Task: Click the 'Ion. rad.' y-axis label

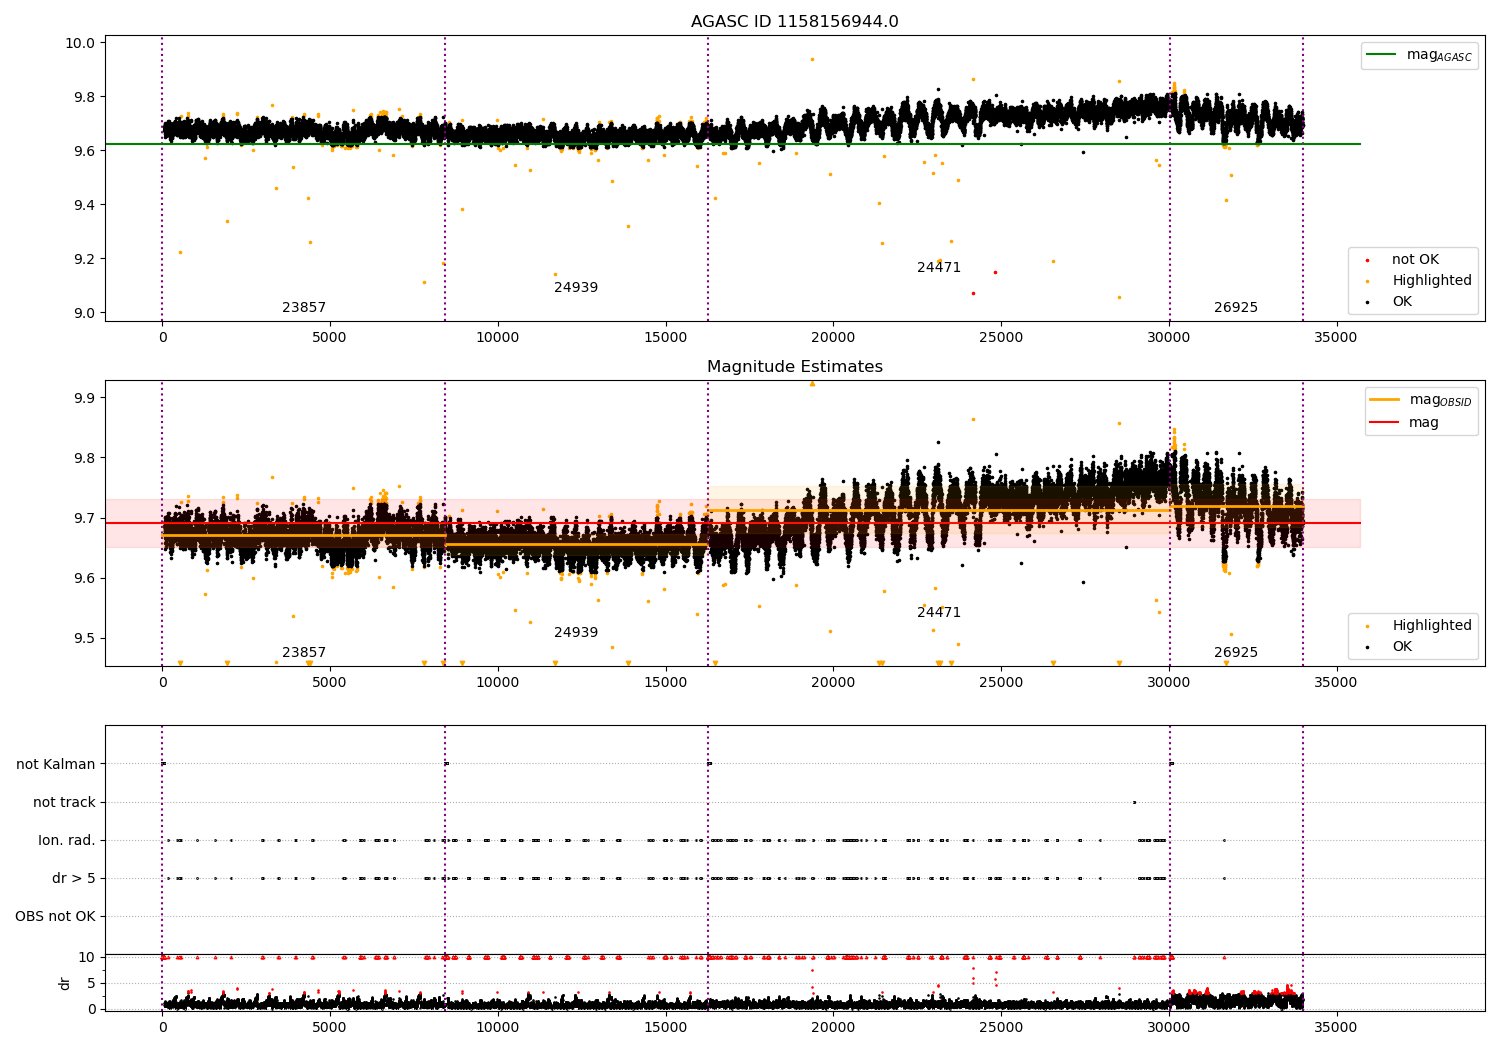Action: (67, 841)
